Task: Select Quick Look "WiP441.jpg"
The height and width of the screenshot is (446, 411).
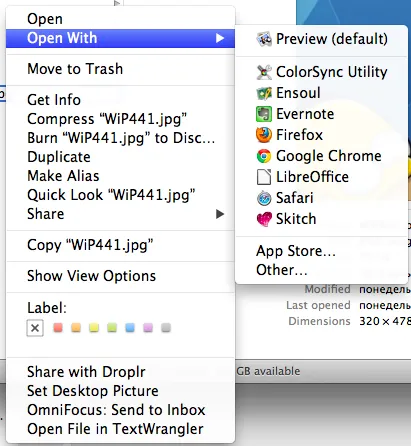Action: (120, 195)
